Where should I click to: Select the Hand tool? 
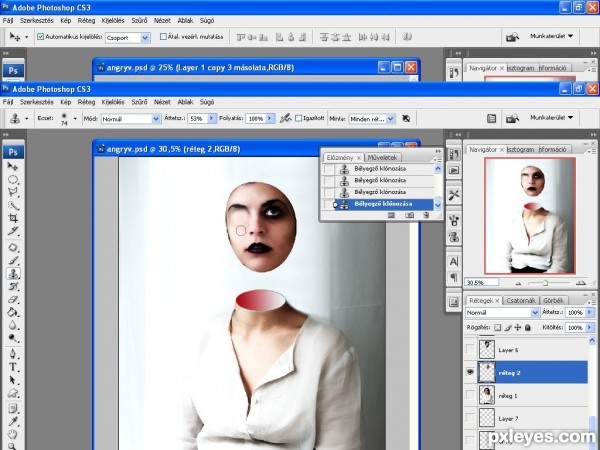13,434
